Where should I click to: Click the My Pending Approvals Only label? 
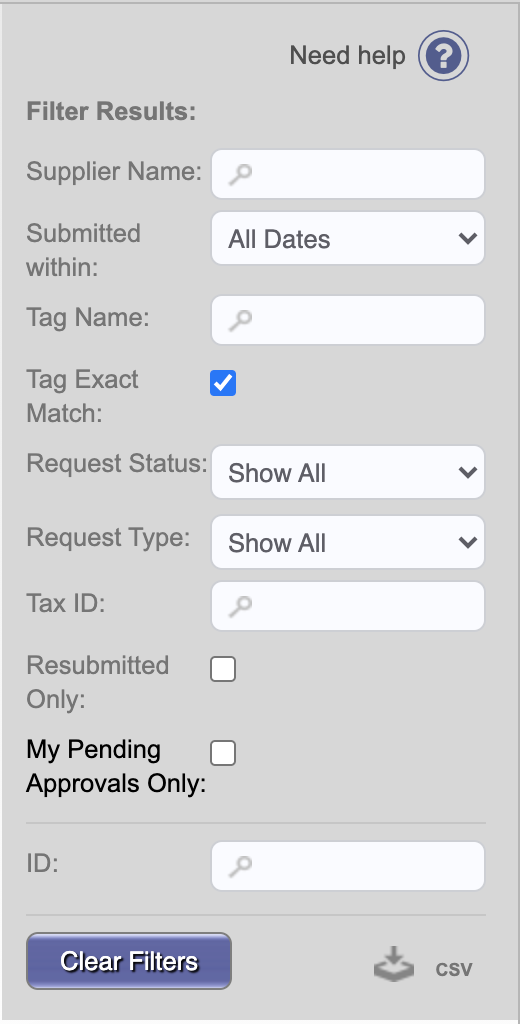[x=116, y=766]
